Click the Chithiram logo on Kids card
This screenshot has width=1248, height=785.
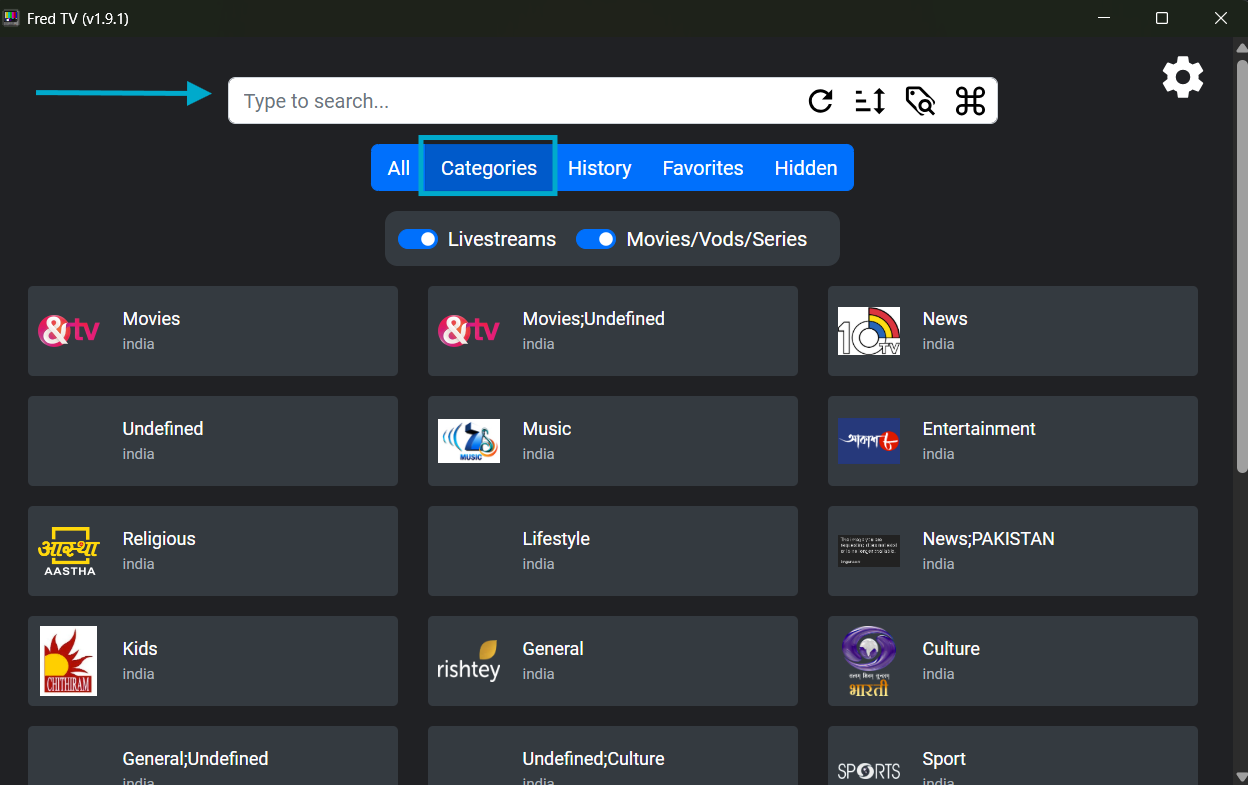click(x=69, y=661)
